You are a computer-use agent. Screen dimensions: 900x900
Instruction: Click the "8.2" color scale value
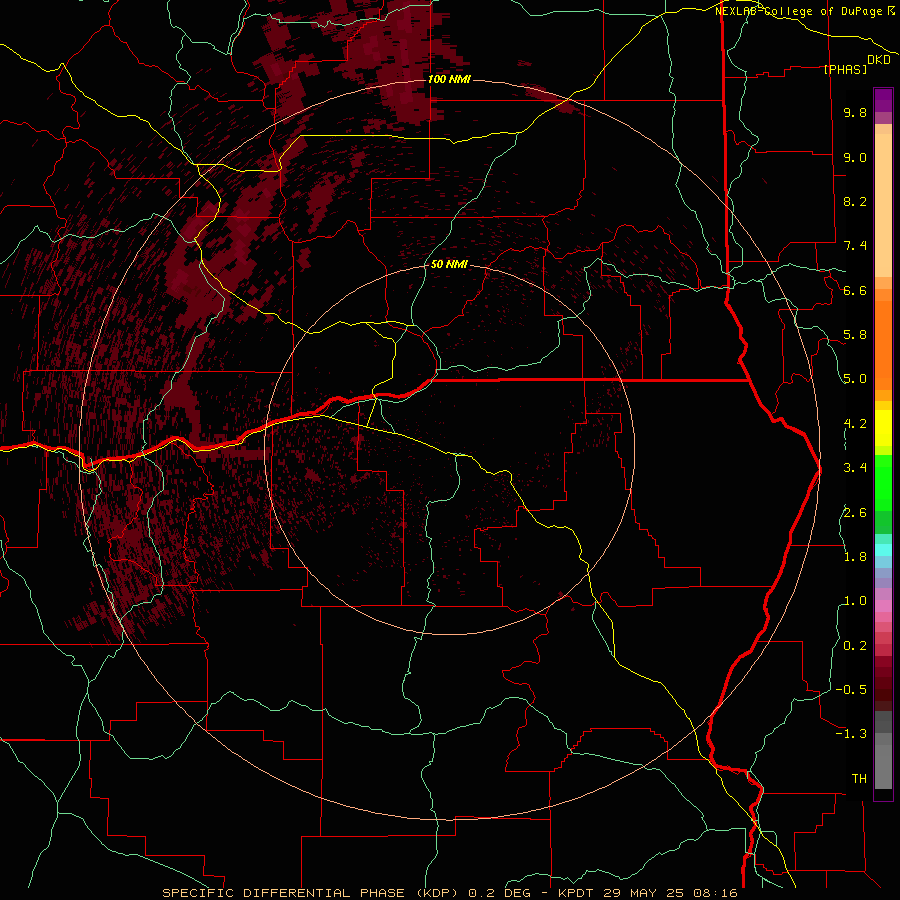(855, 201)
